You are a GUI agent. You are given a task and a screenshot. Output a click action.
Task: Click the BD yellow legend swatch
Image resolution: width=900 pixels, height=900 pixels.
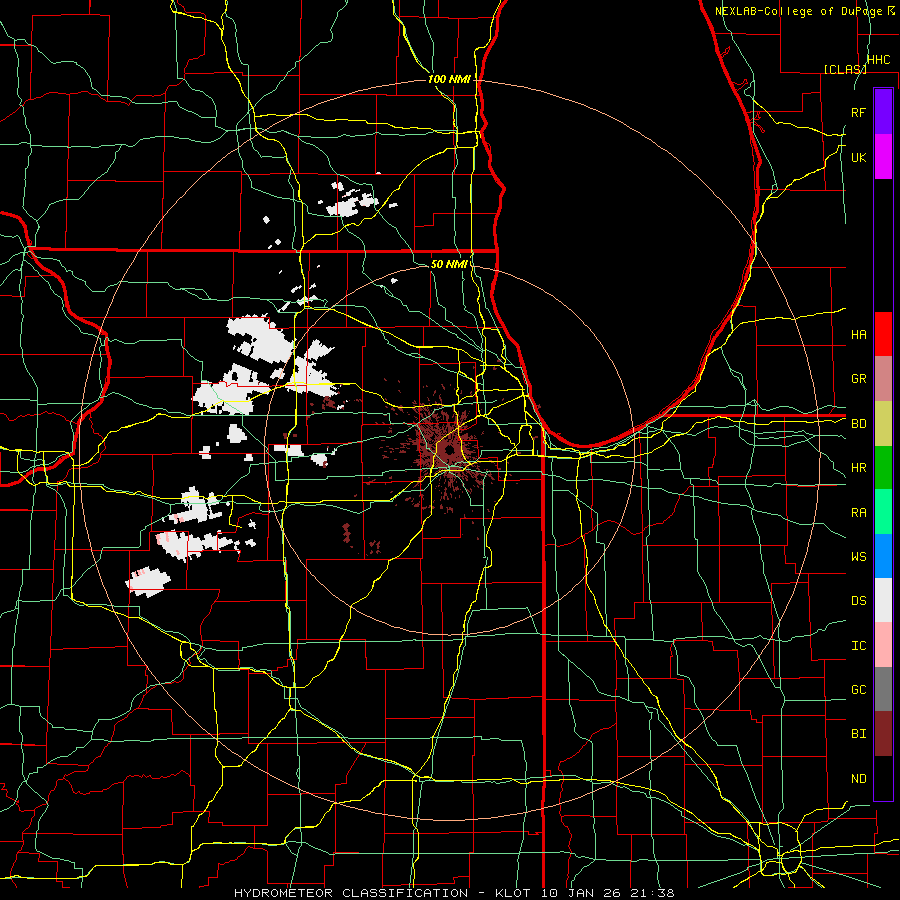(883, 423)
